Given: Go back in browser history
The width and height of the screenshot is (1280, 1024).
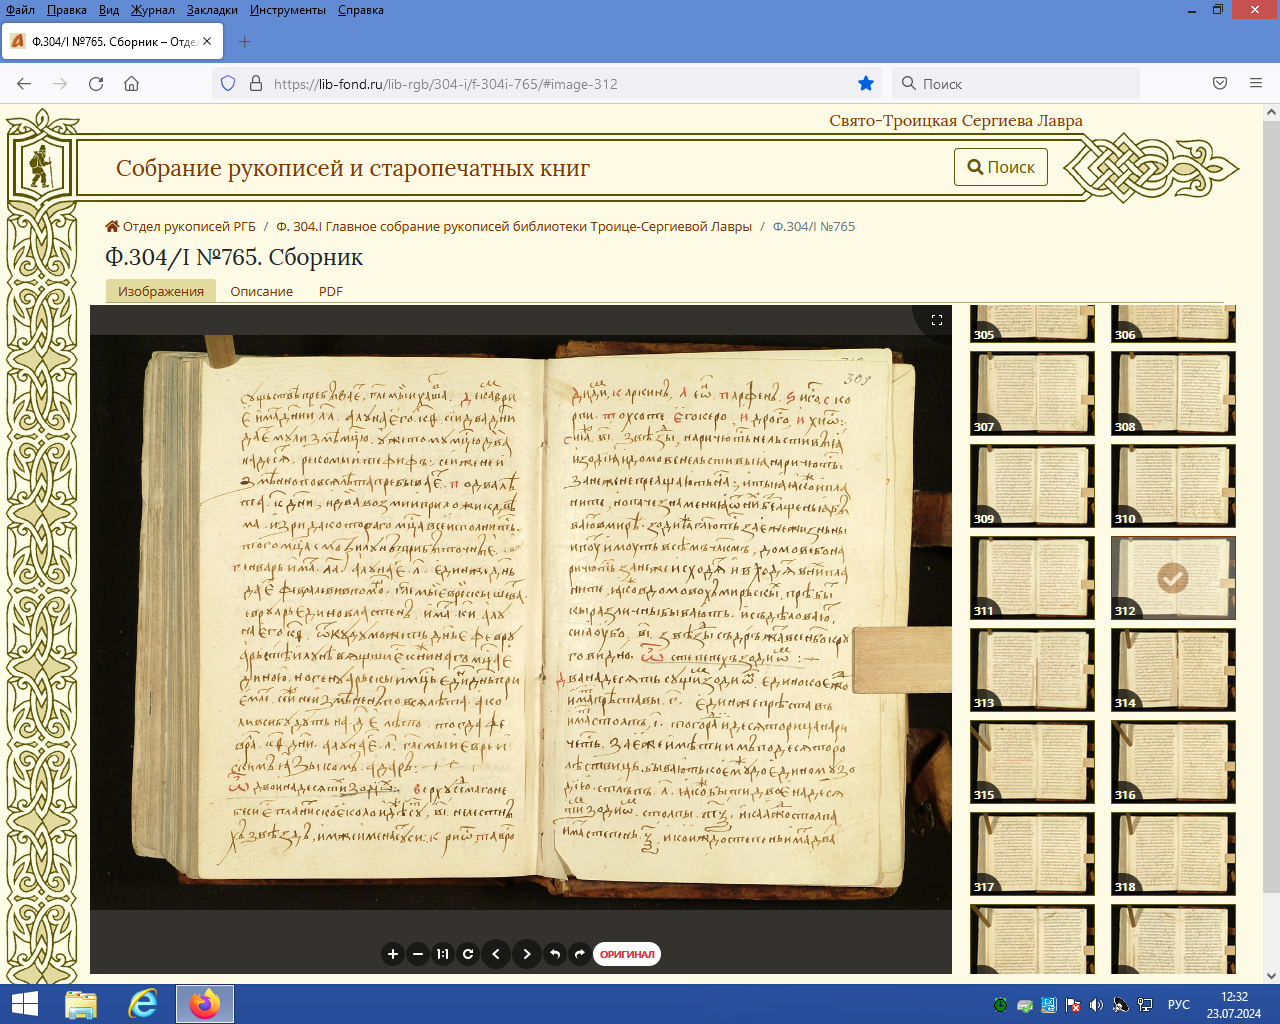Looking at the screenshot, I should click(24, 84).
